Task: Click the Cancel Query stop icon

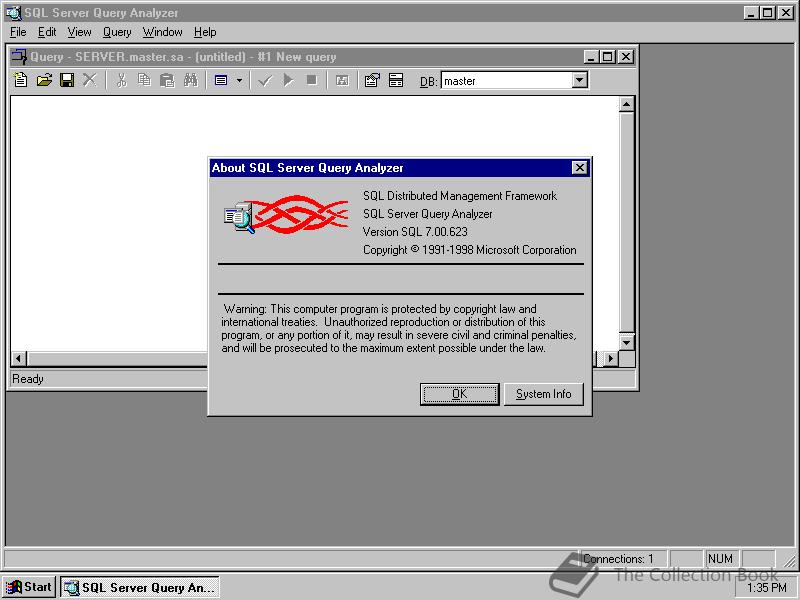Action: (x=311, y=80)
